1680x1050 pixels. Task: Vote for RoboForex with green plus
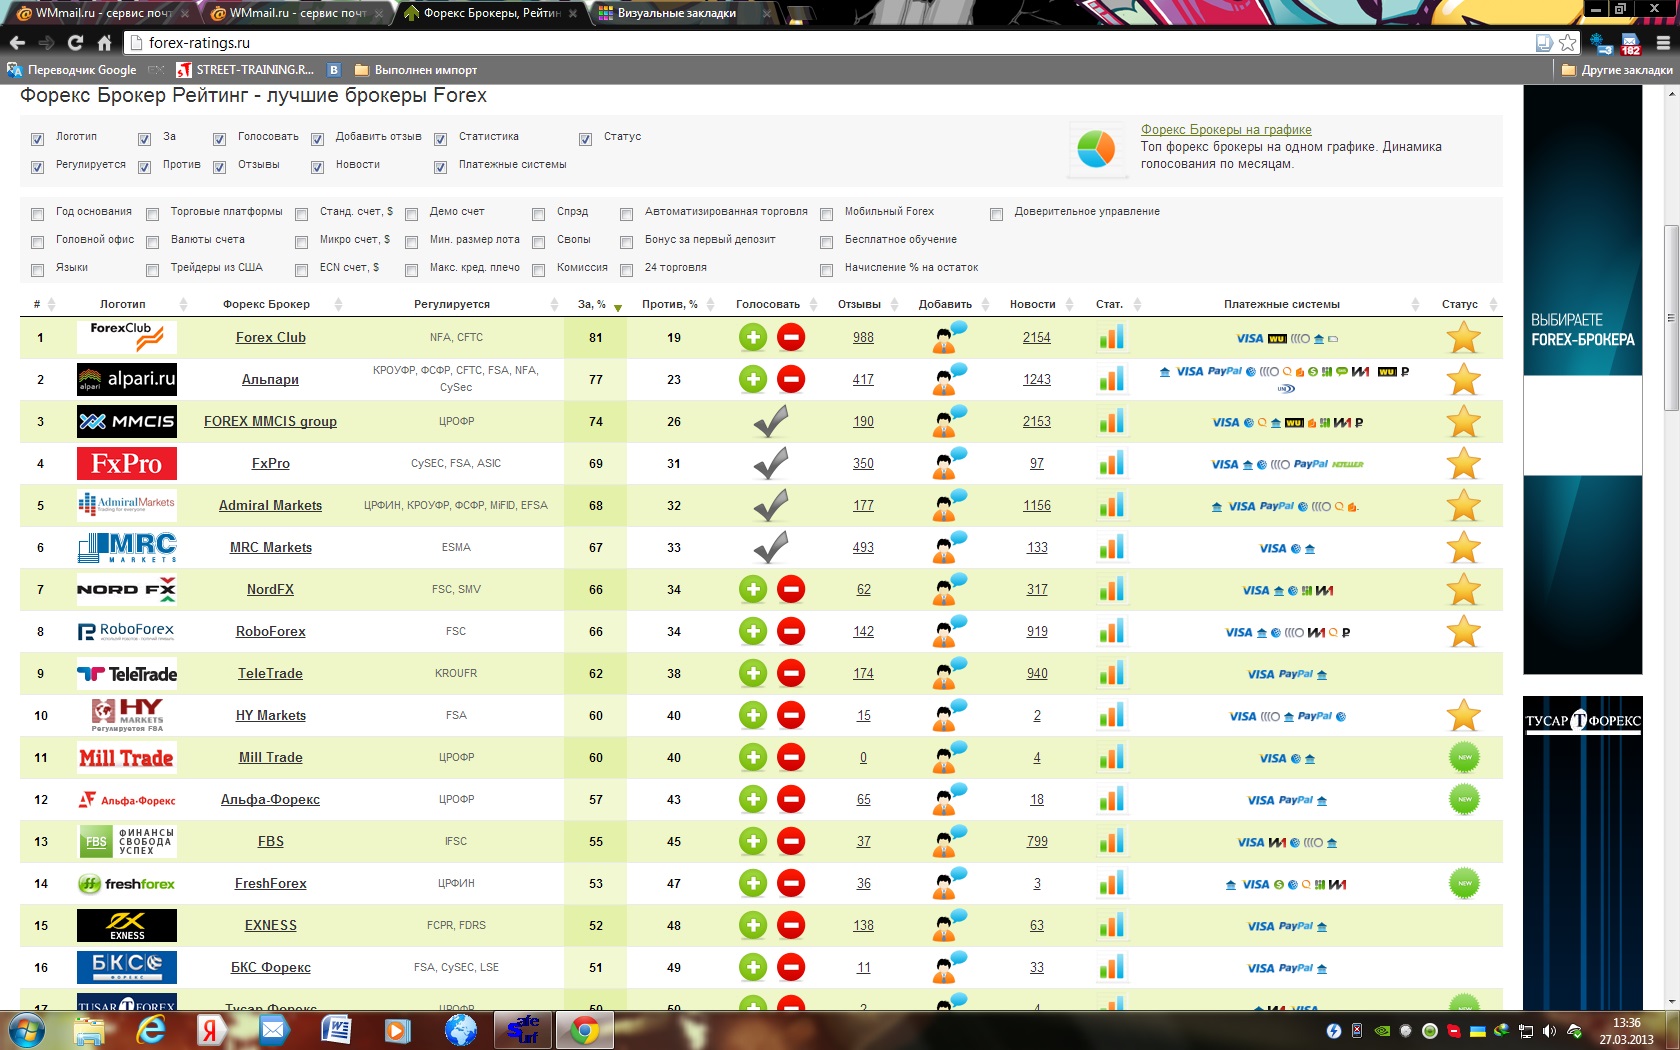pyautogui.click(x=753, y=631)
